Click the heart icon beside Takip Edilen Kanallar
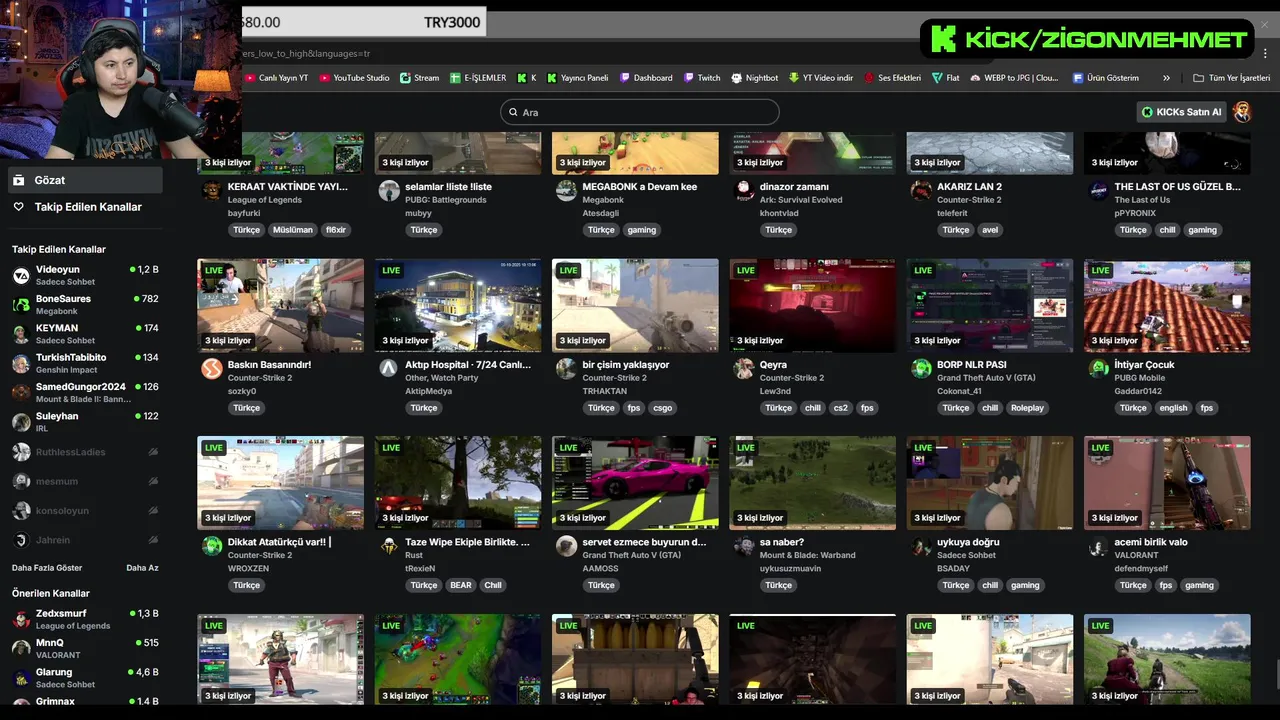 point(18,207)
